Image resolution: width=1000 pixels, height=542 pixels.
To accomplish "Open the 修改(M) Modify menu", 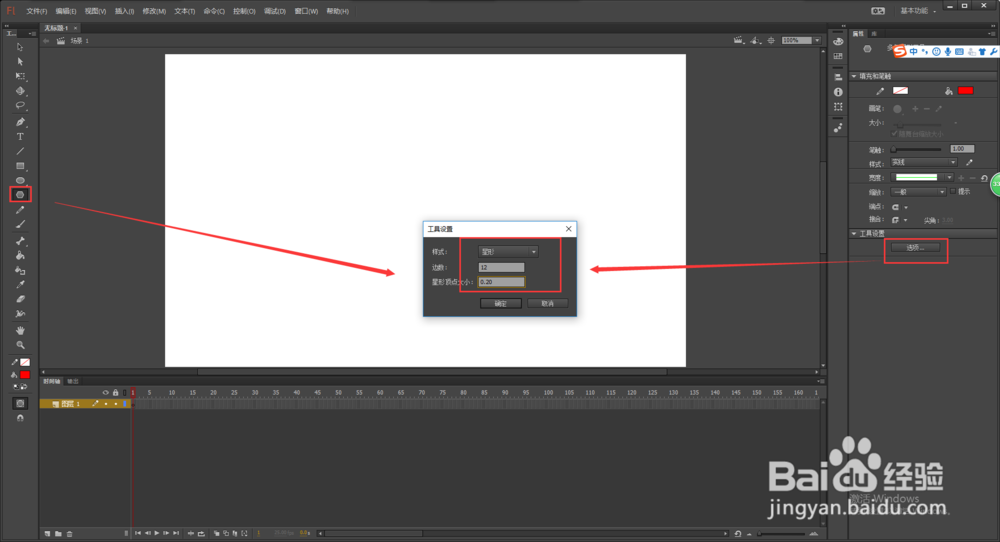I will click(154, 11).
